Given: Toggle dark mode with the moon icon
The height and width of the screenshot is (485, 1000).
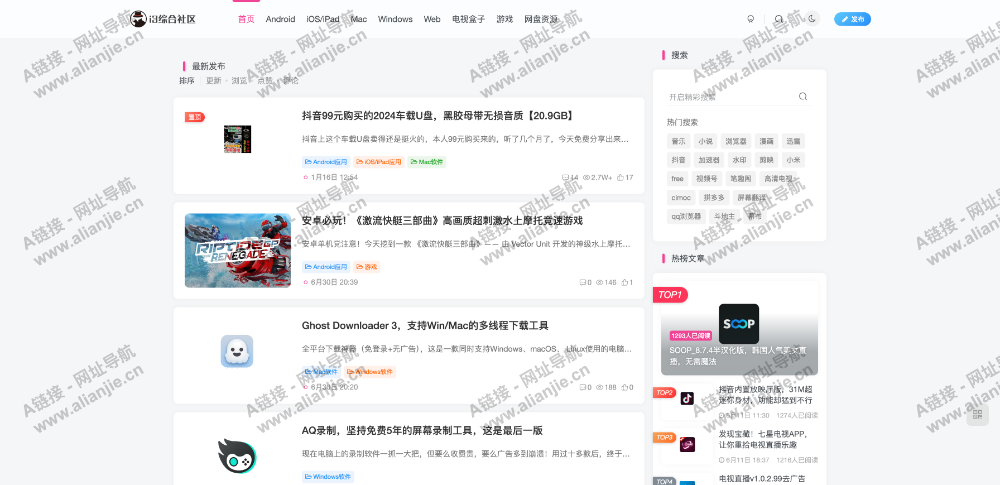Looking at the screenshot, I should (812, 19).
